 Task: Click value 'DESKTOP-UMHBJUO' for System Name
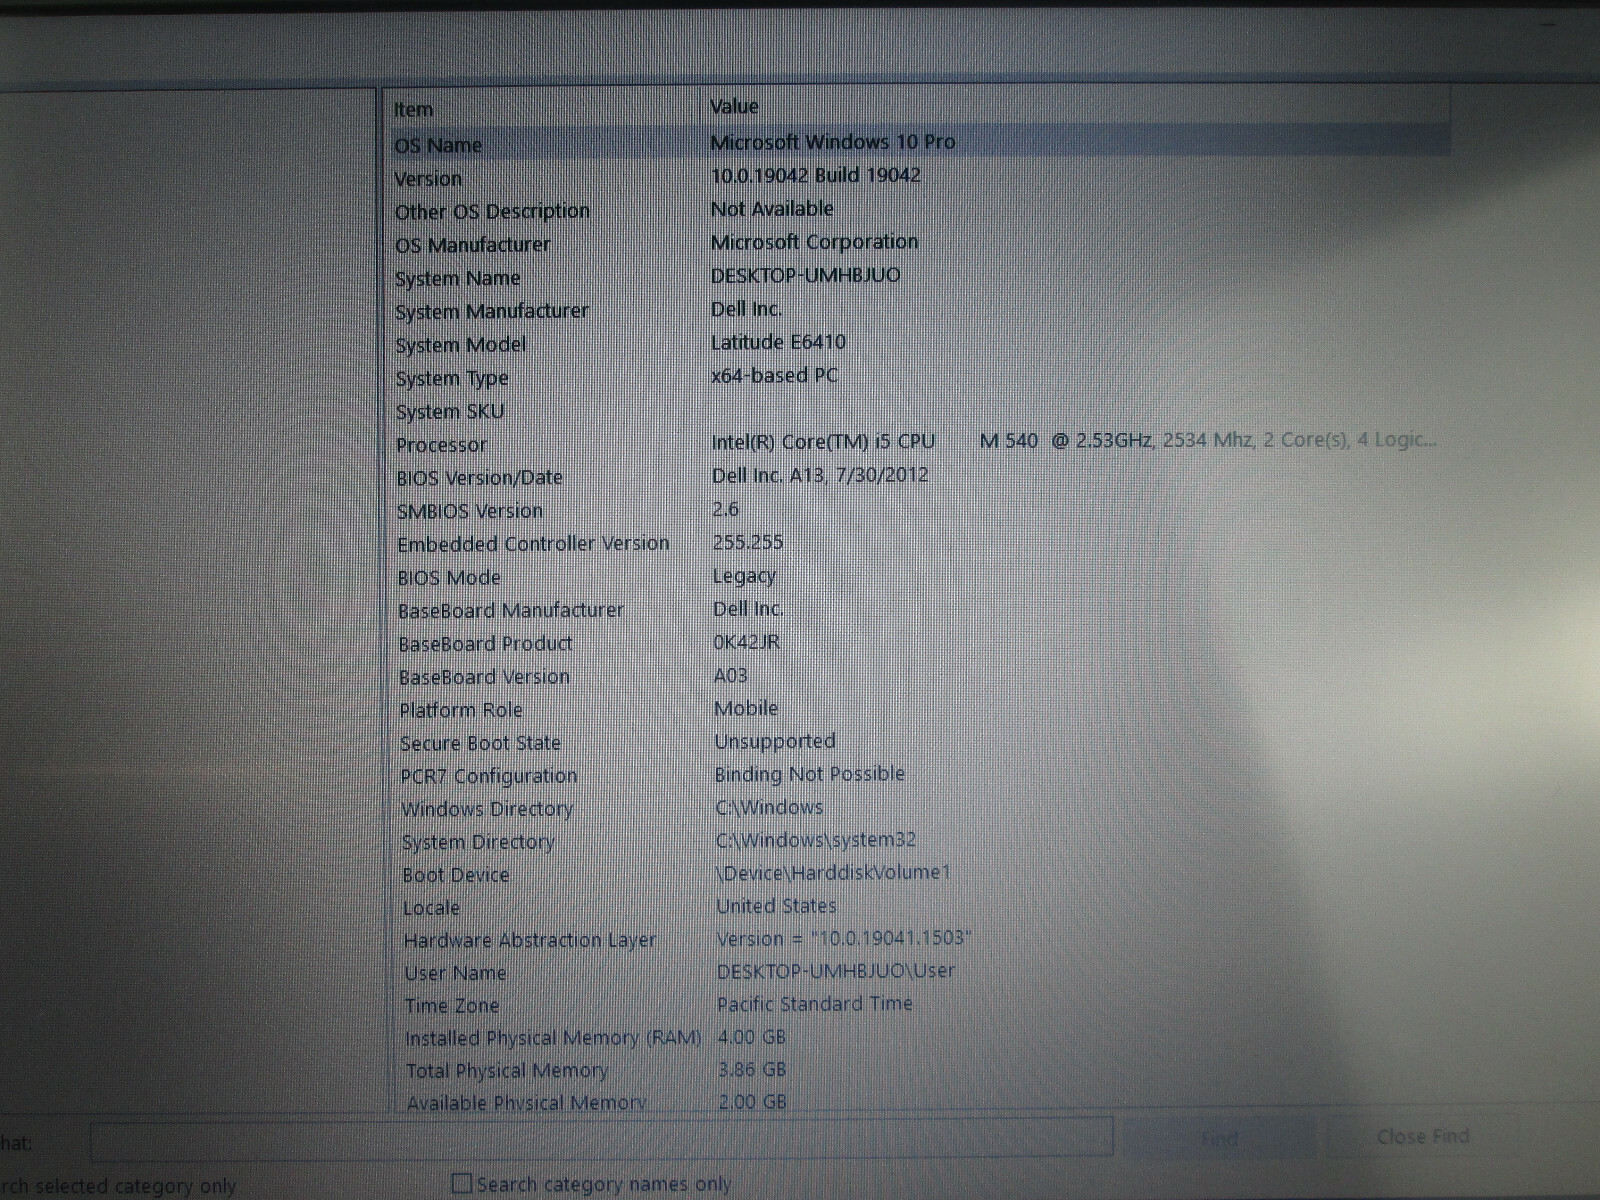(805, 275)
